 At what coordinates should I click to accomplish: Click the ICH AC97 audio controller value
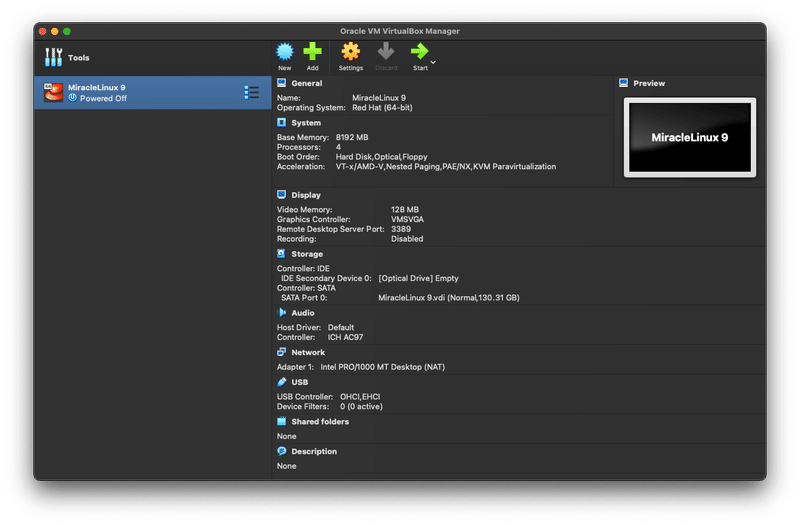[345, 337]
